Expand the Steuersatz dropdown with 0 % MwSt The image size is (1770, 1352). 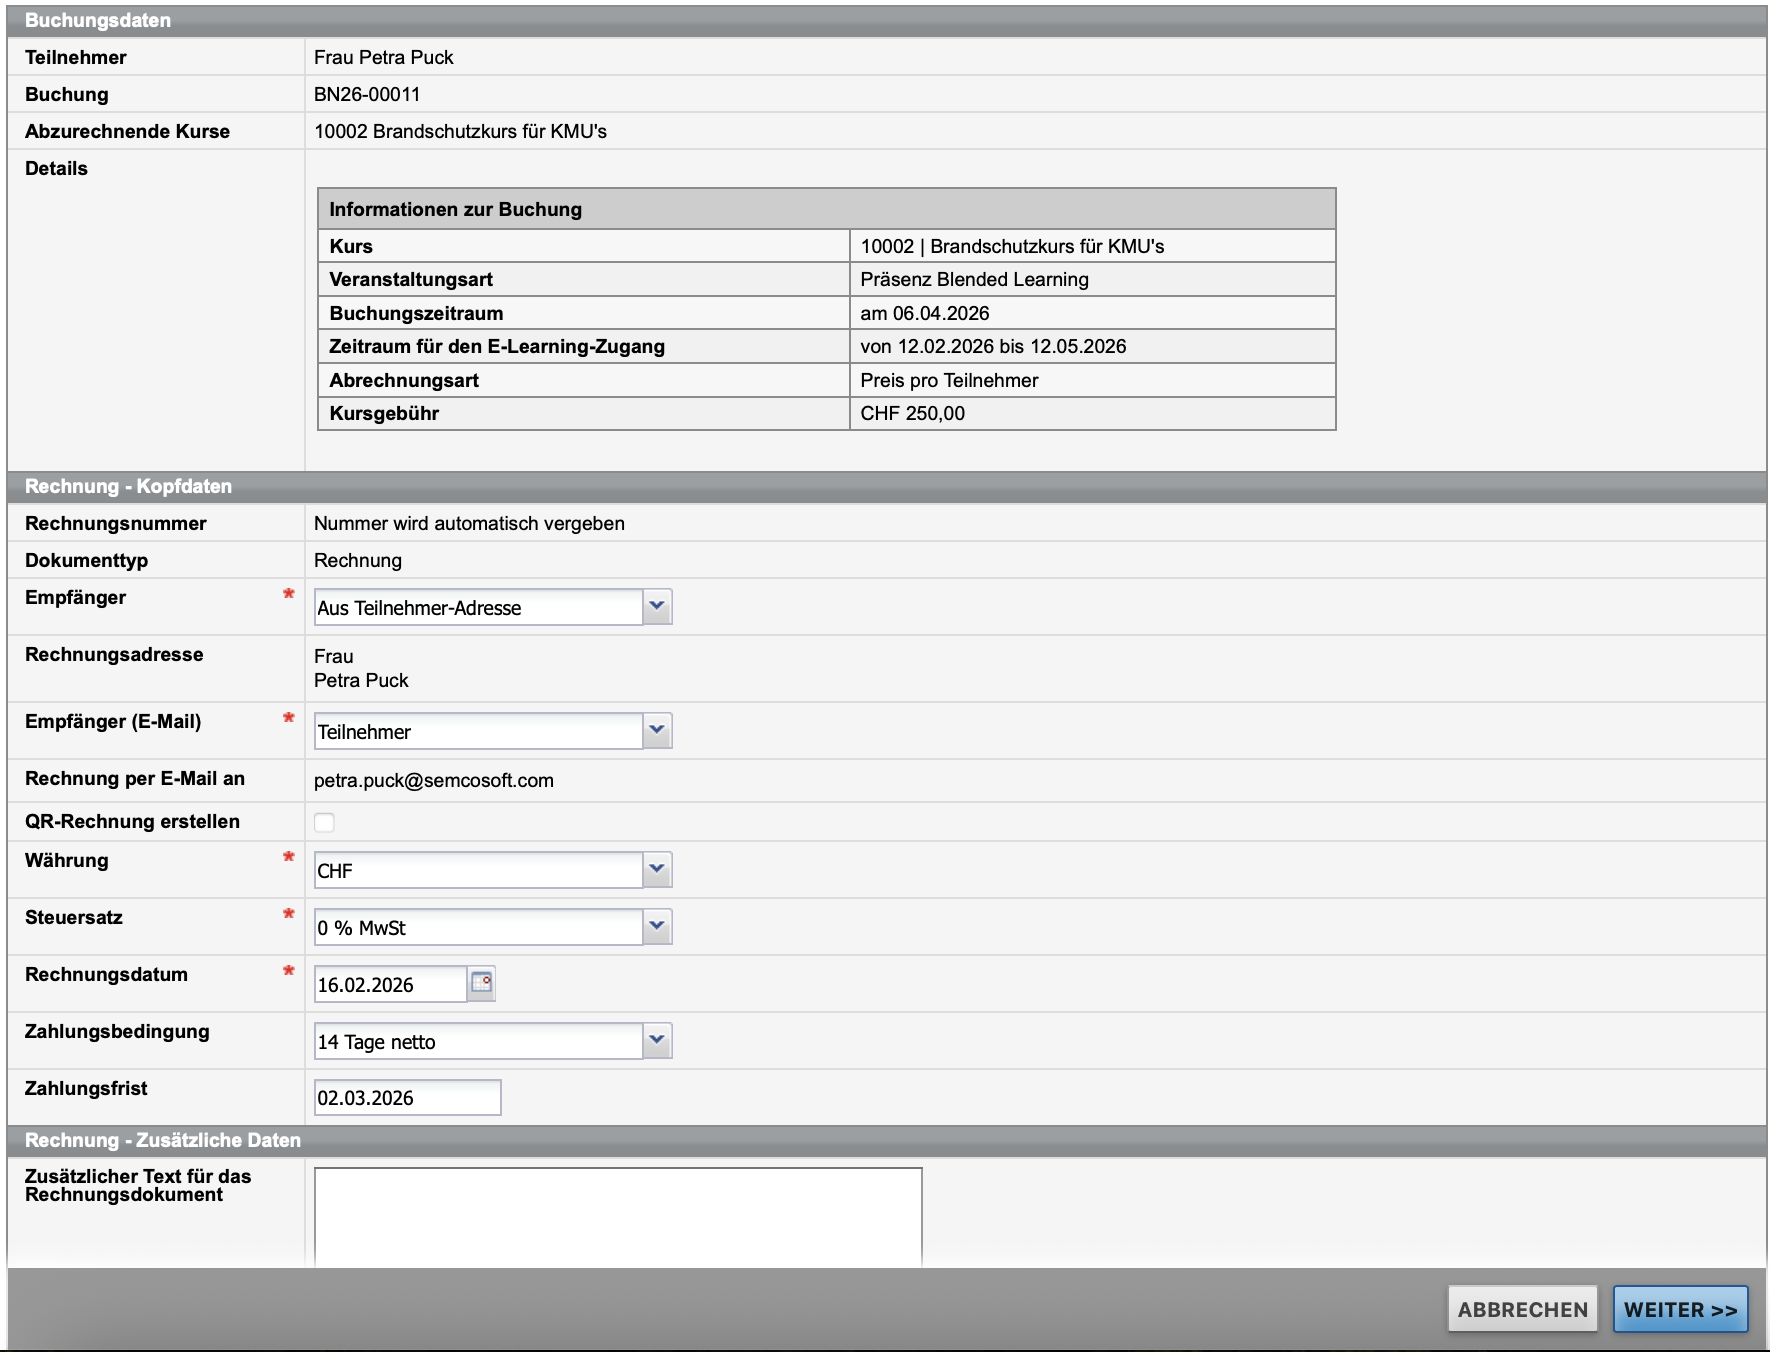click(x=492, y=927)
